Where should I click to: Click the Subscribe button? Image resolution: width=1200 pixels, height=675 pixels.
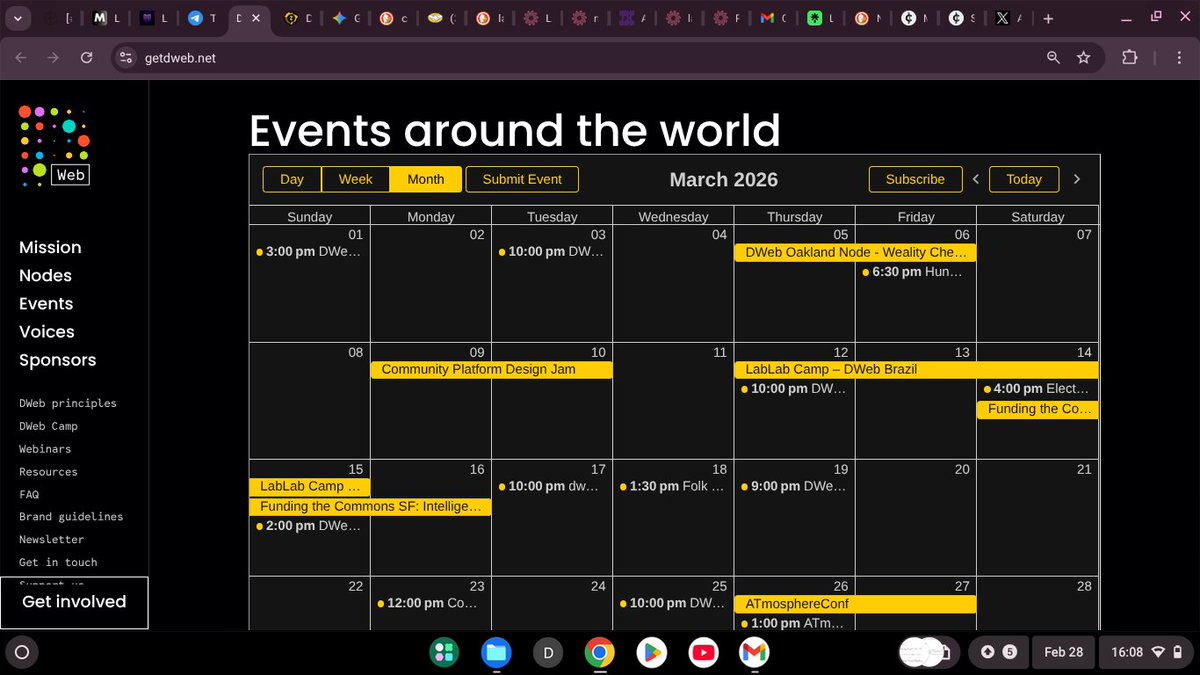click(x=915, y=179)
